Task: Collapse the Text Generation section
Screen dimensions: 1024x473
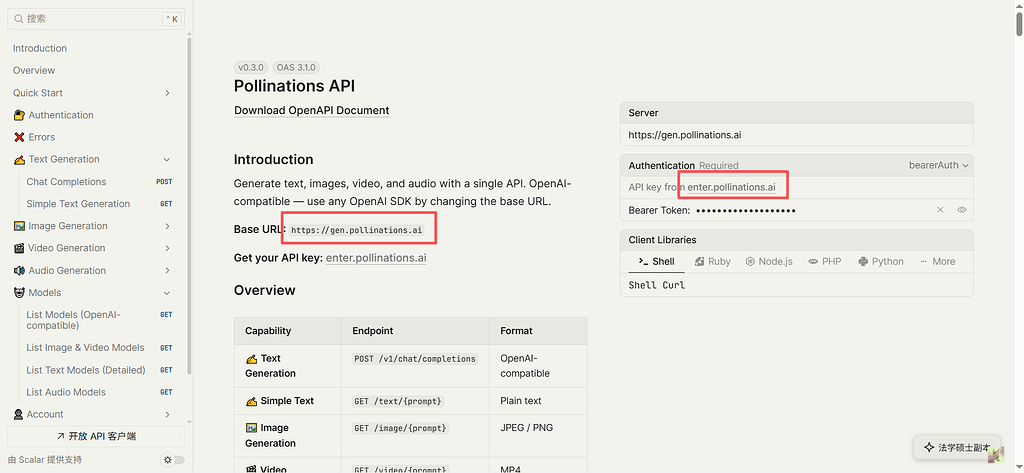Action: 167,159
